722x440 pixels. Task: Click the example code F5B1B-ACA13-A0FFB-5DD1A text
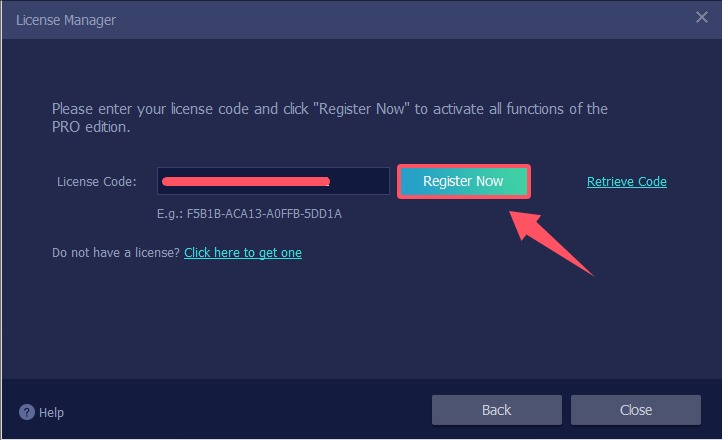[x=264, y=214]
